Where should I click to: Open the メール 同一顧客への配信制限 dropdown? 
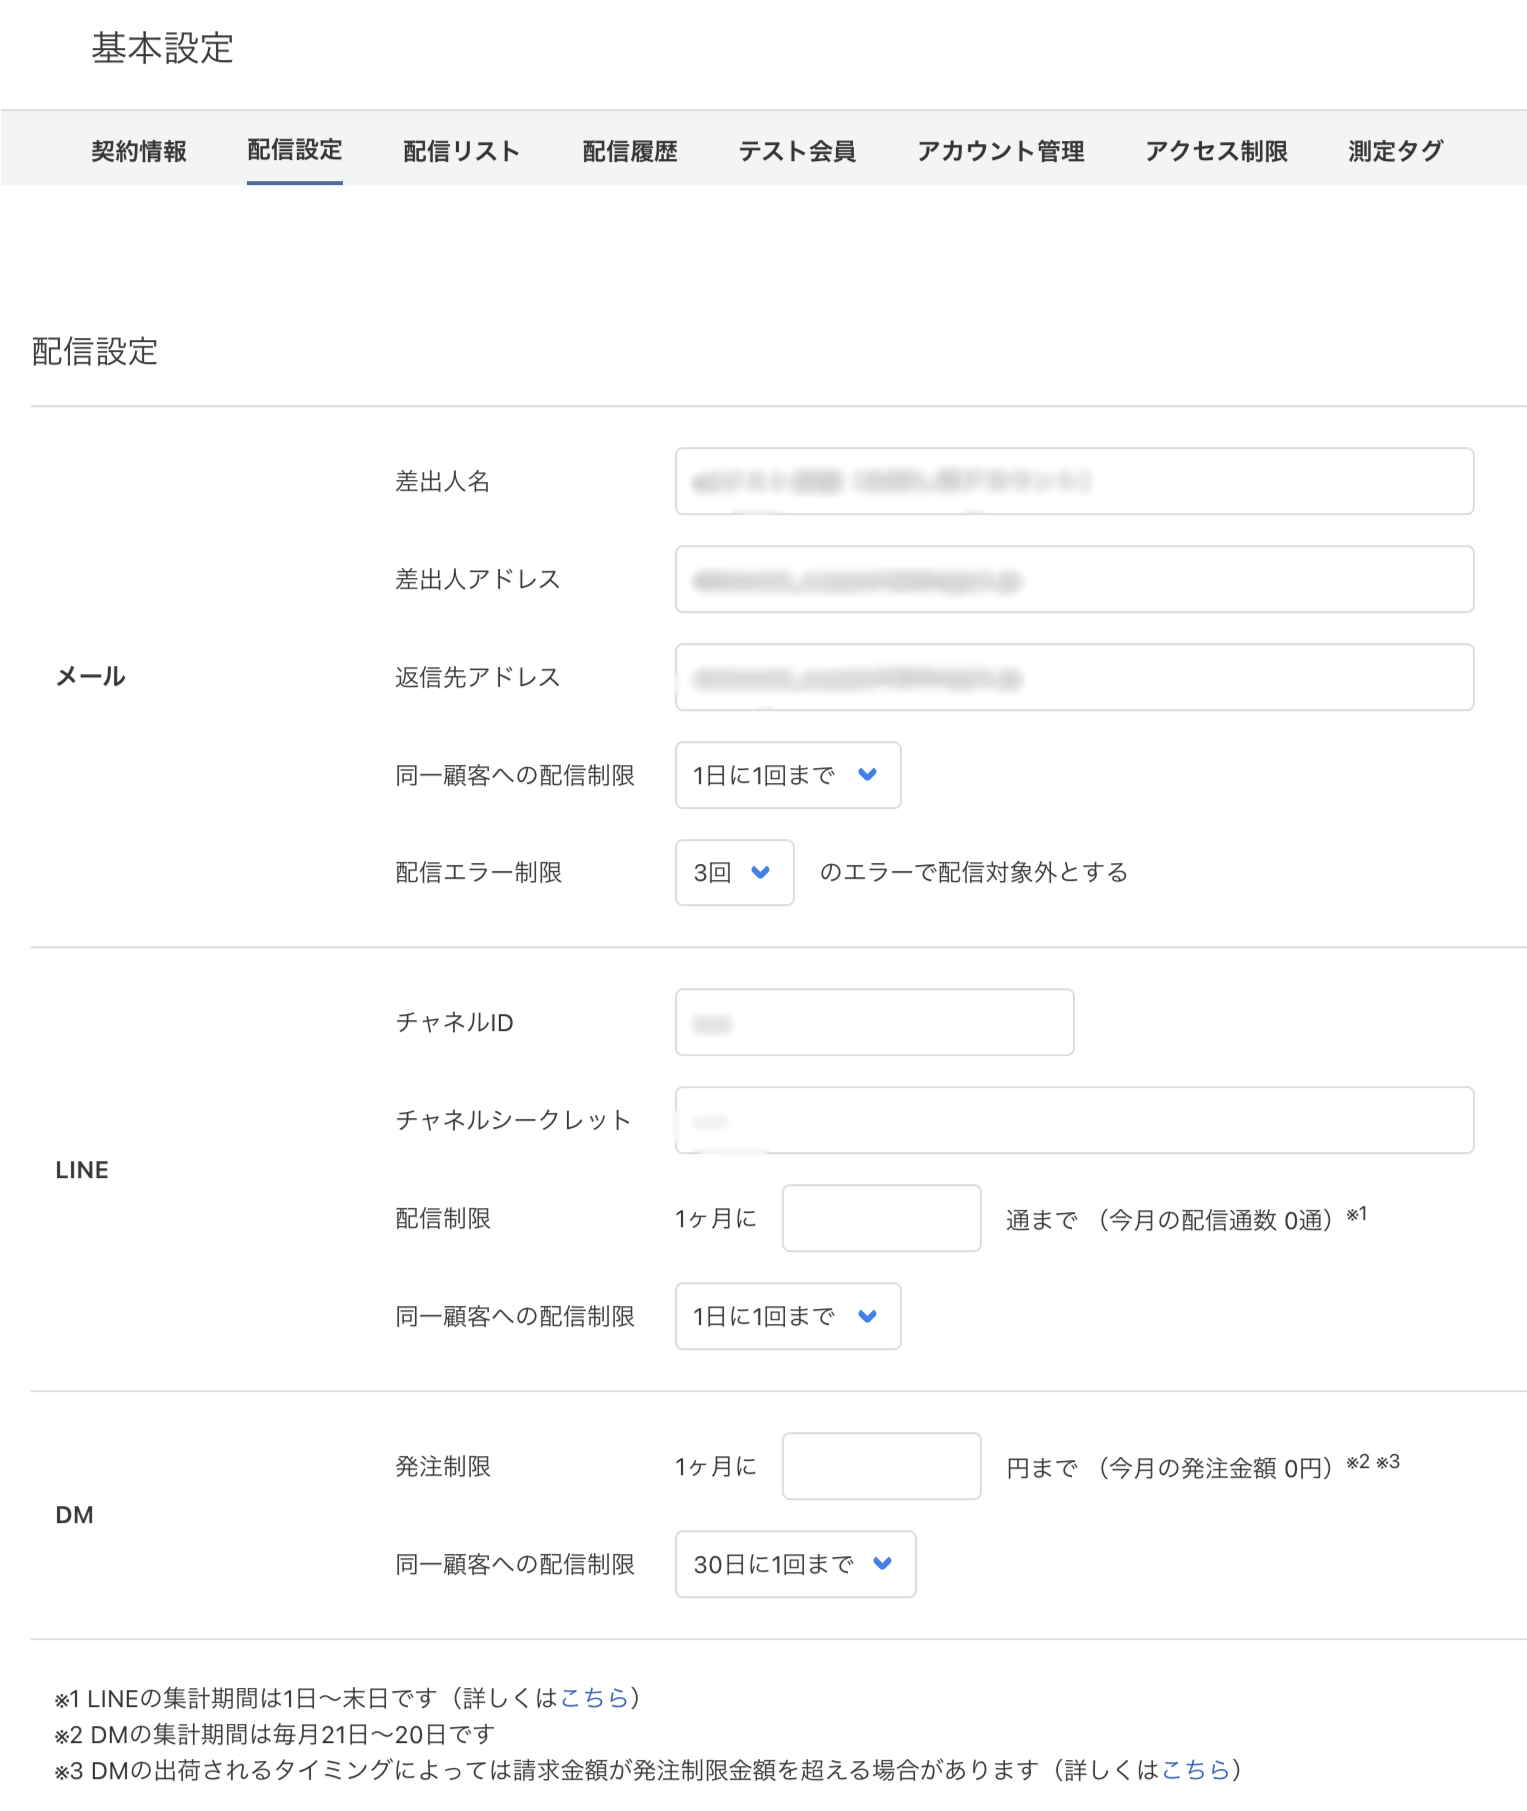click(788, 775)
